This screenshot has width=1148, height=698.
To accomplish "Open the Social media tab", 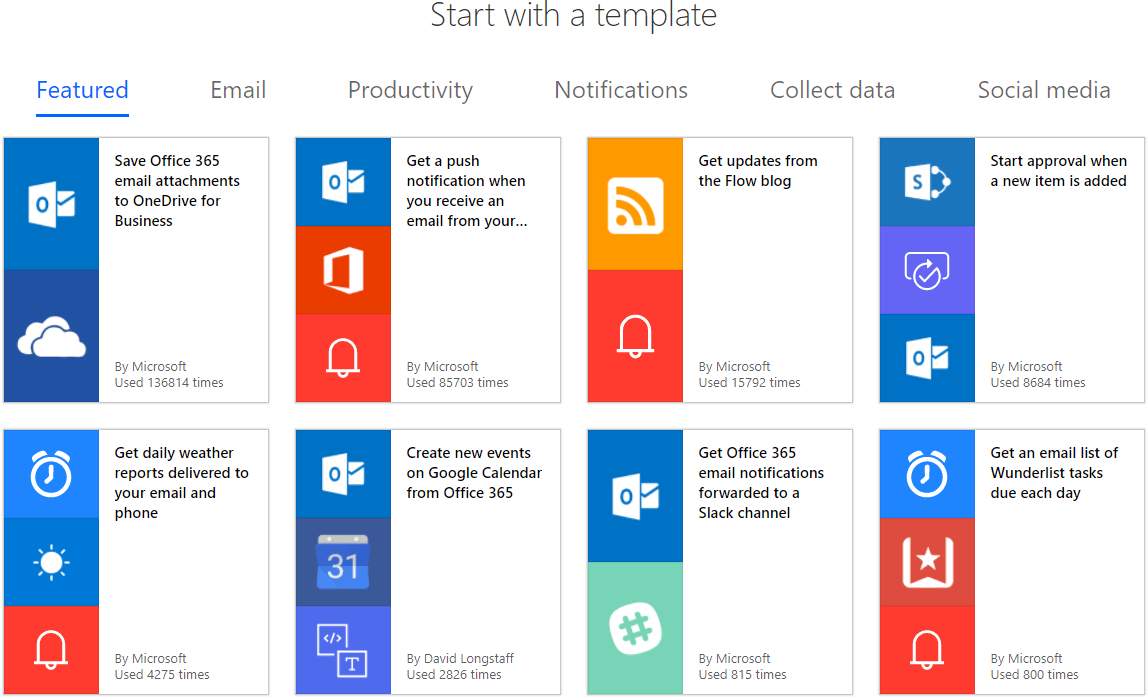I will (x=1044, y=90).
